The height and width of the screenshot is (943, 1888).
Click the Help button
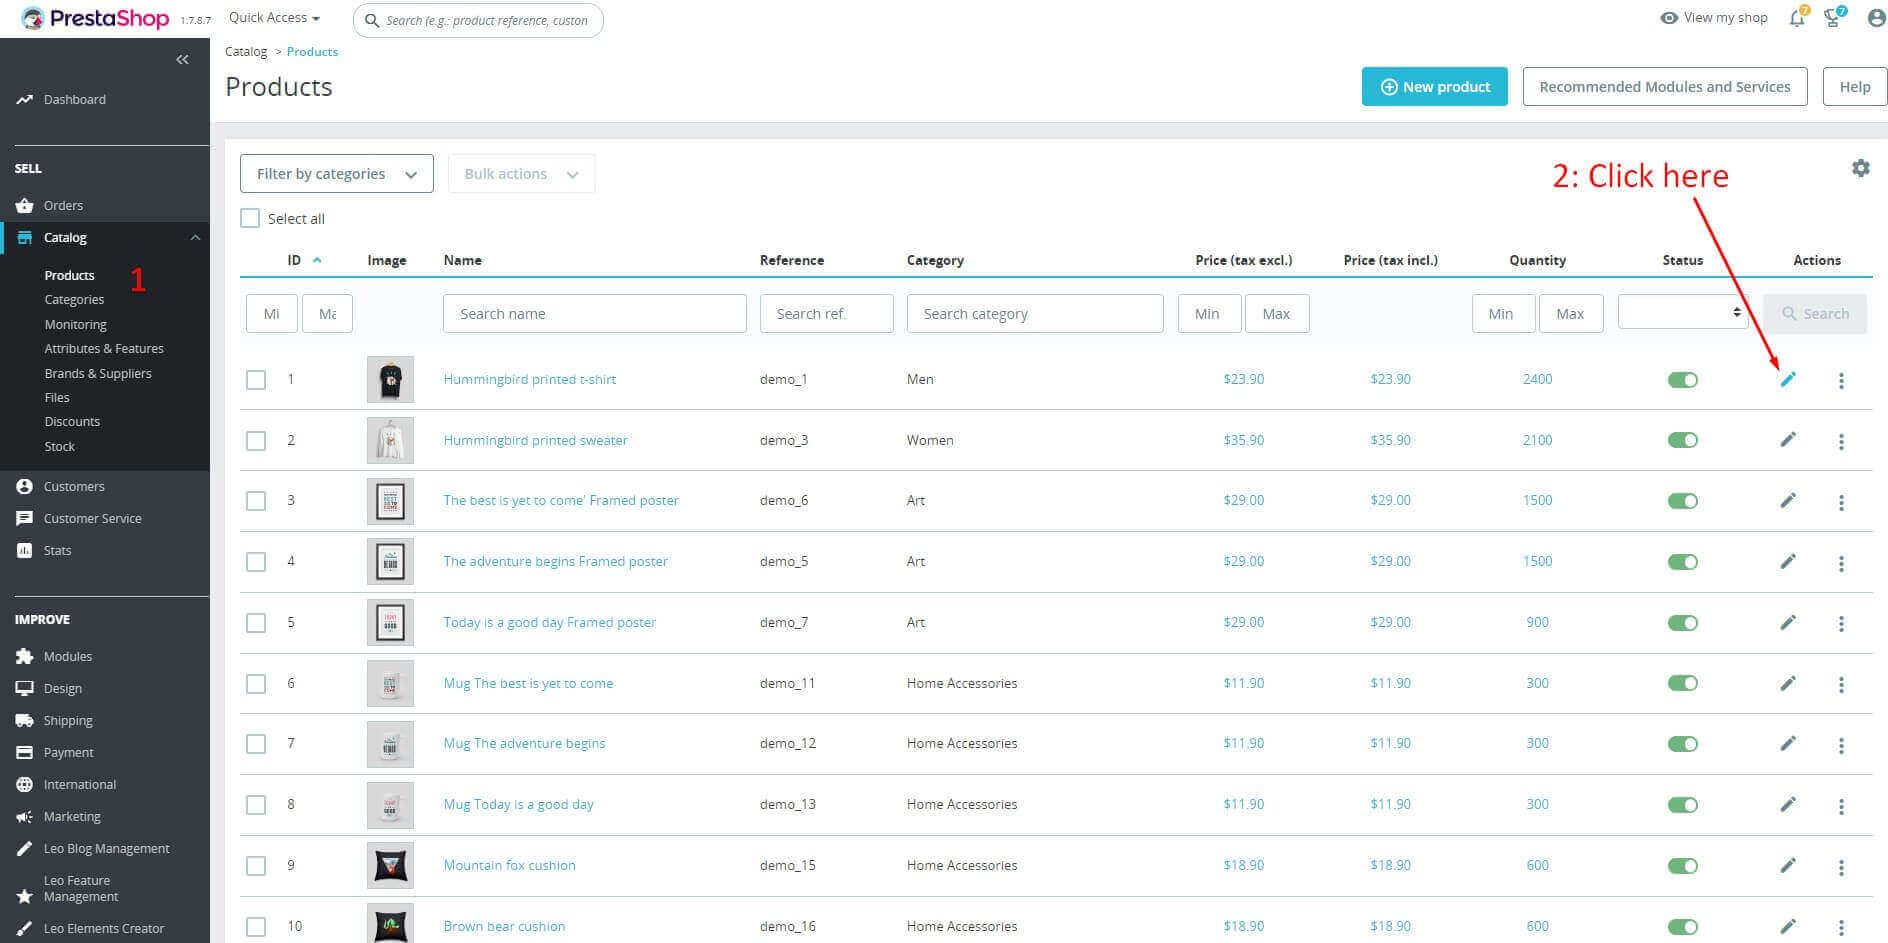(x=1855, y=87)
